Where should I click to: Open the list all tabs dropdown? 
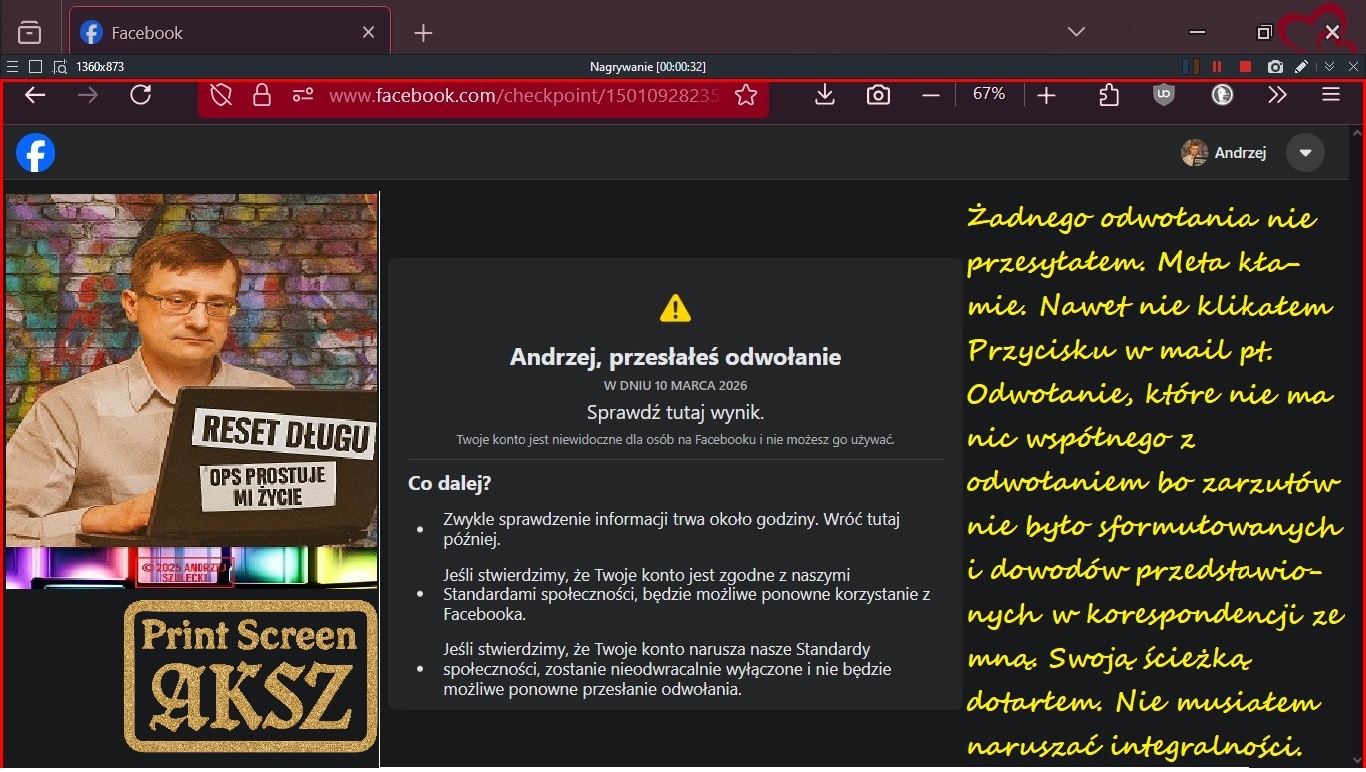coord(1076,32)
